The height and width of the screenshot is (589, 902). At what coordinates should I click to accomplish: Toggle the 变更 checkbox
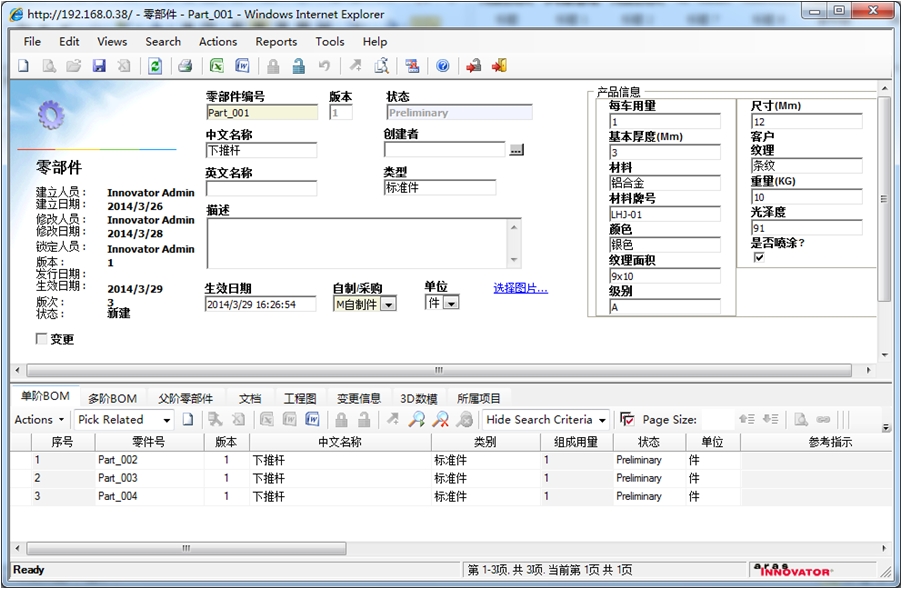coord(41,339)
